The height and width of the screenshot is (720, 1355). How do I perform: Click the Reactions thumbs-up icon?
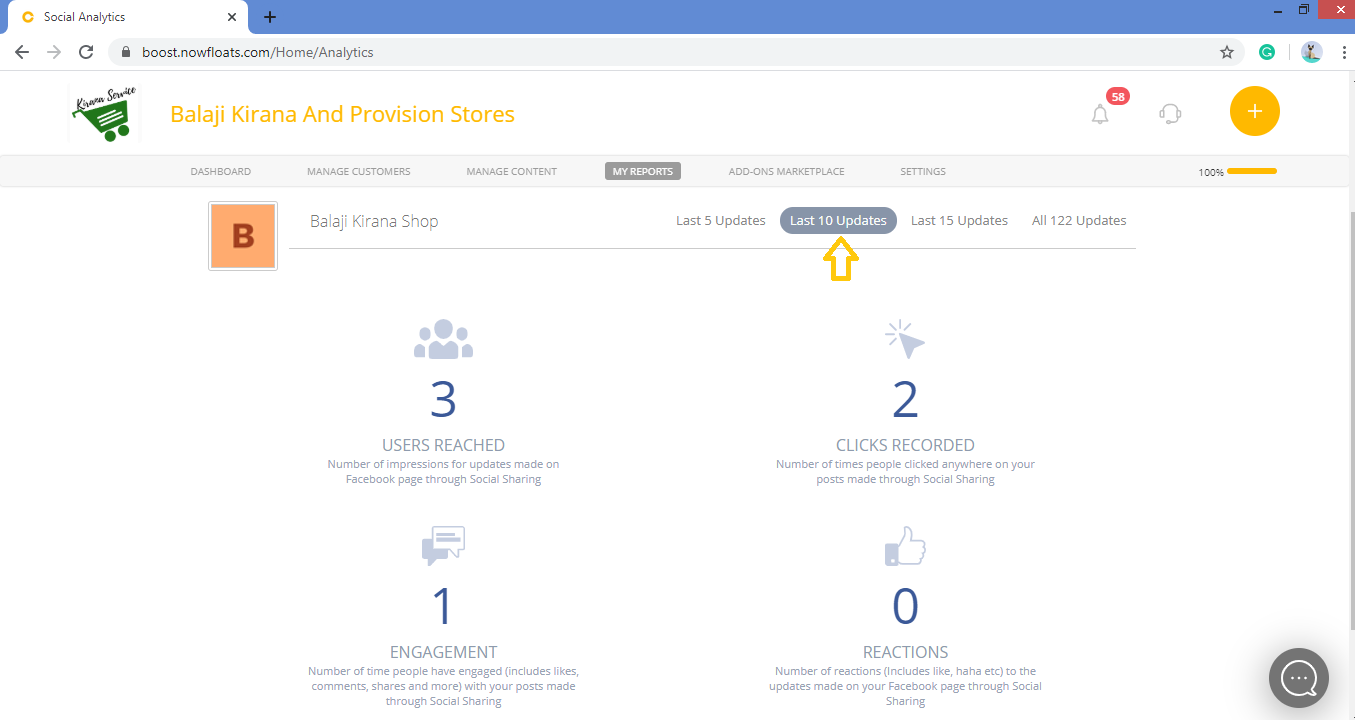[905, 546]
